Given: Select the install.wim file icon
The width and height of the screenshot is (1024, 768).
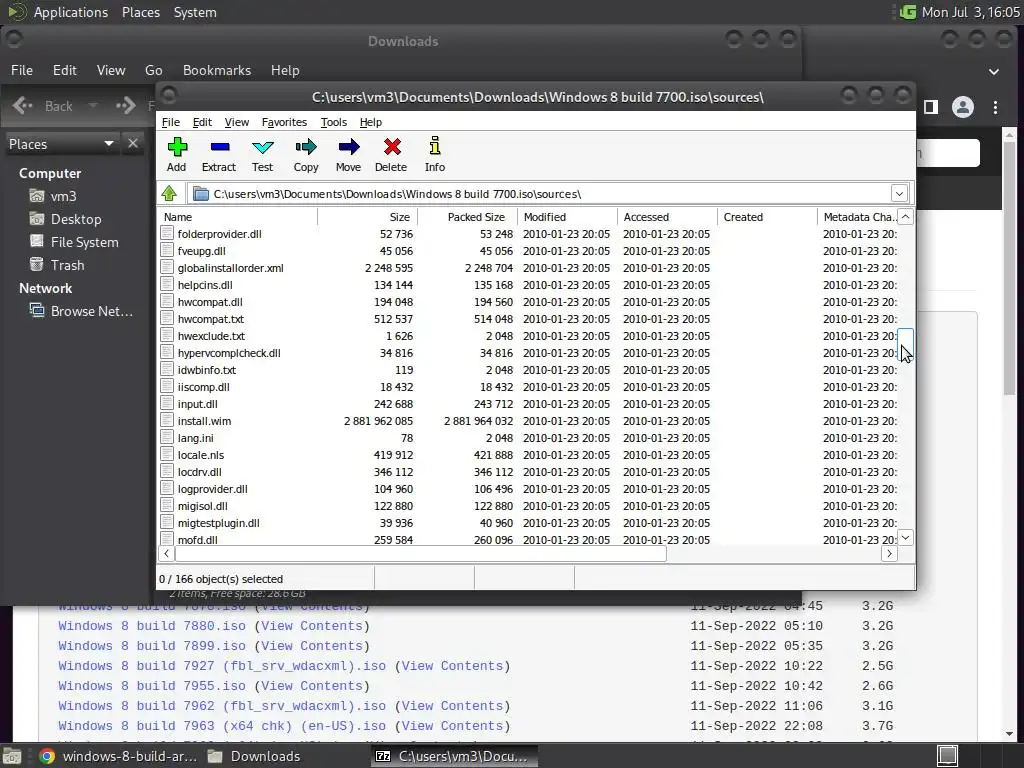Looking at the screenshot, I should [x=167, y=421].
